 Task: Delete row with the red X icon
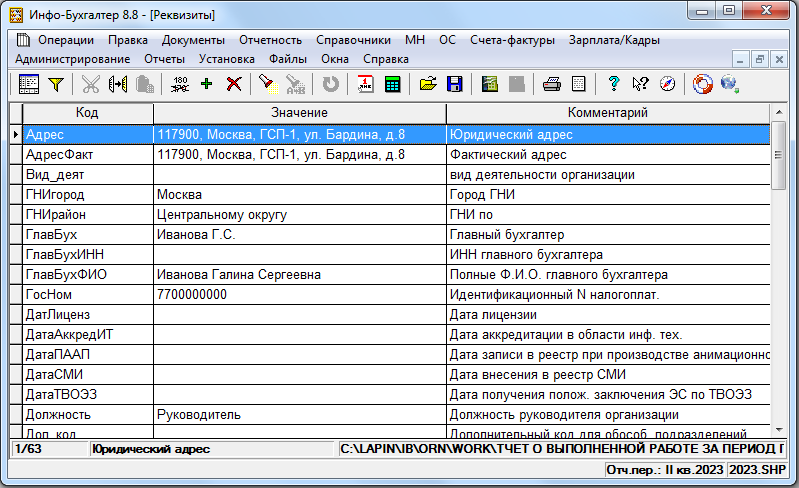click(x=234, y=84)
